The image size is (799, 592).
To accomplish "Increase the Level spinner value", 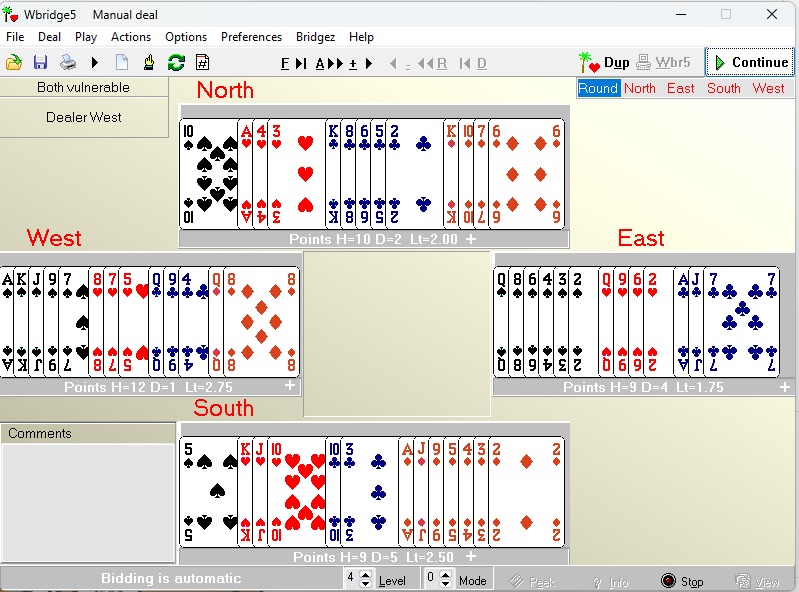I will tap(365, 575).
